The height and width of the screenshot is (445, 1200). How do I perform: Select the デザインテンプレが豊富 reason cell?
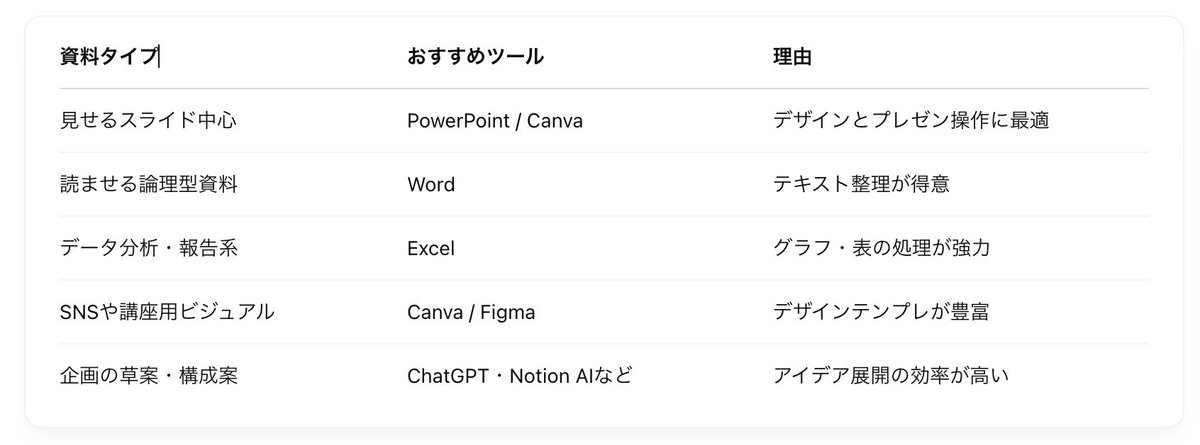click(x=881, y=312)
